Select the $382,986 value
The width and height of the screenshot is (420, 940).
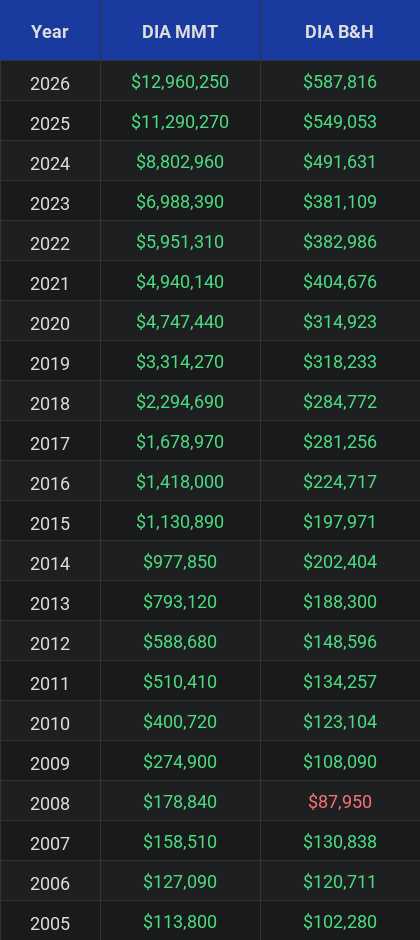pyautogui.click(x=340, y=242)
